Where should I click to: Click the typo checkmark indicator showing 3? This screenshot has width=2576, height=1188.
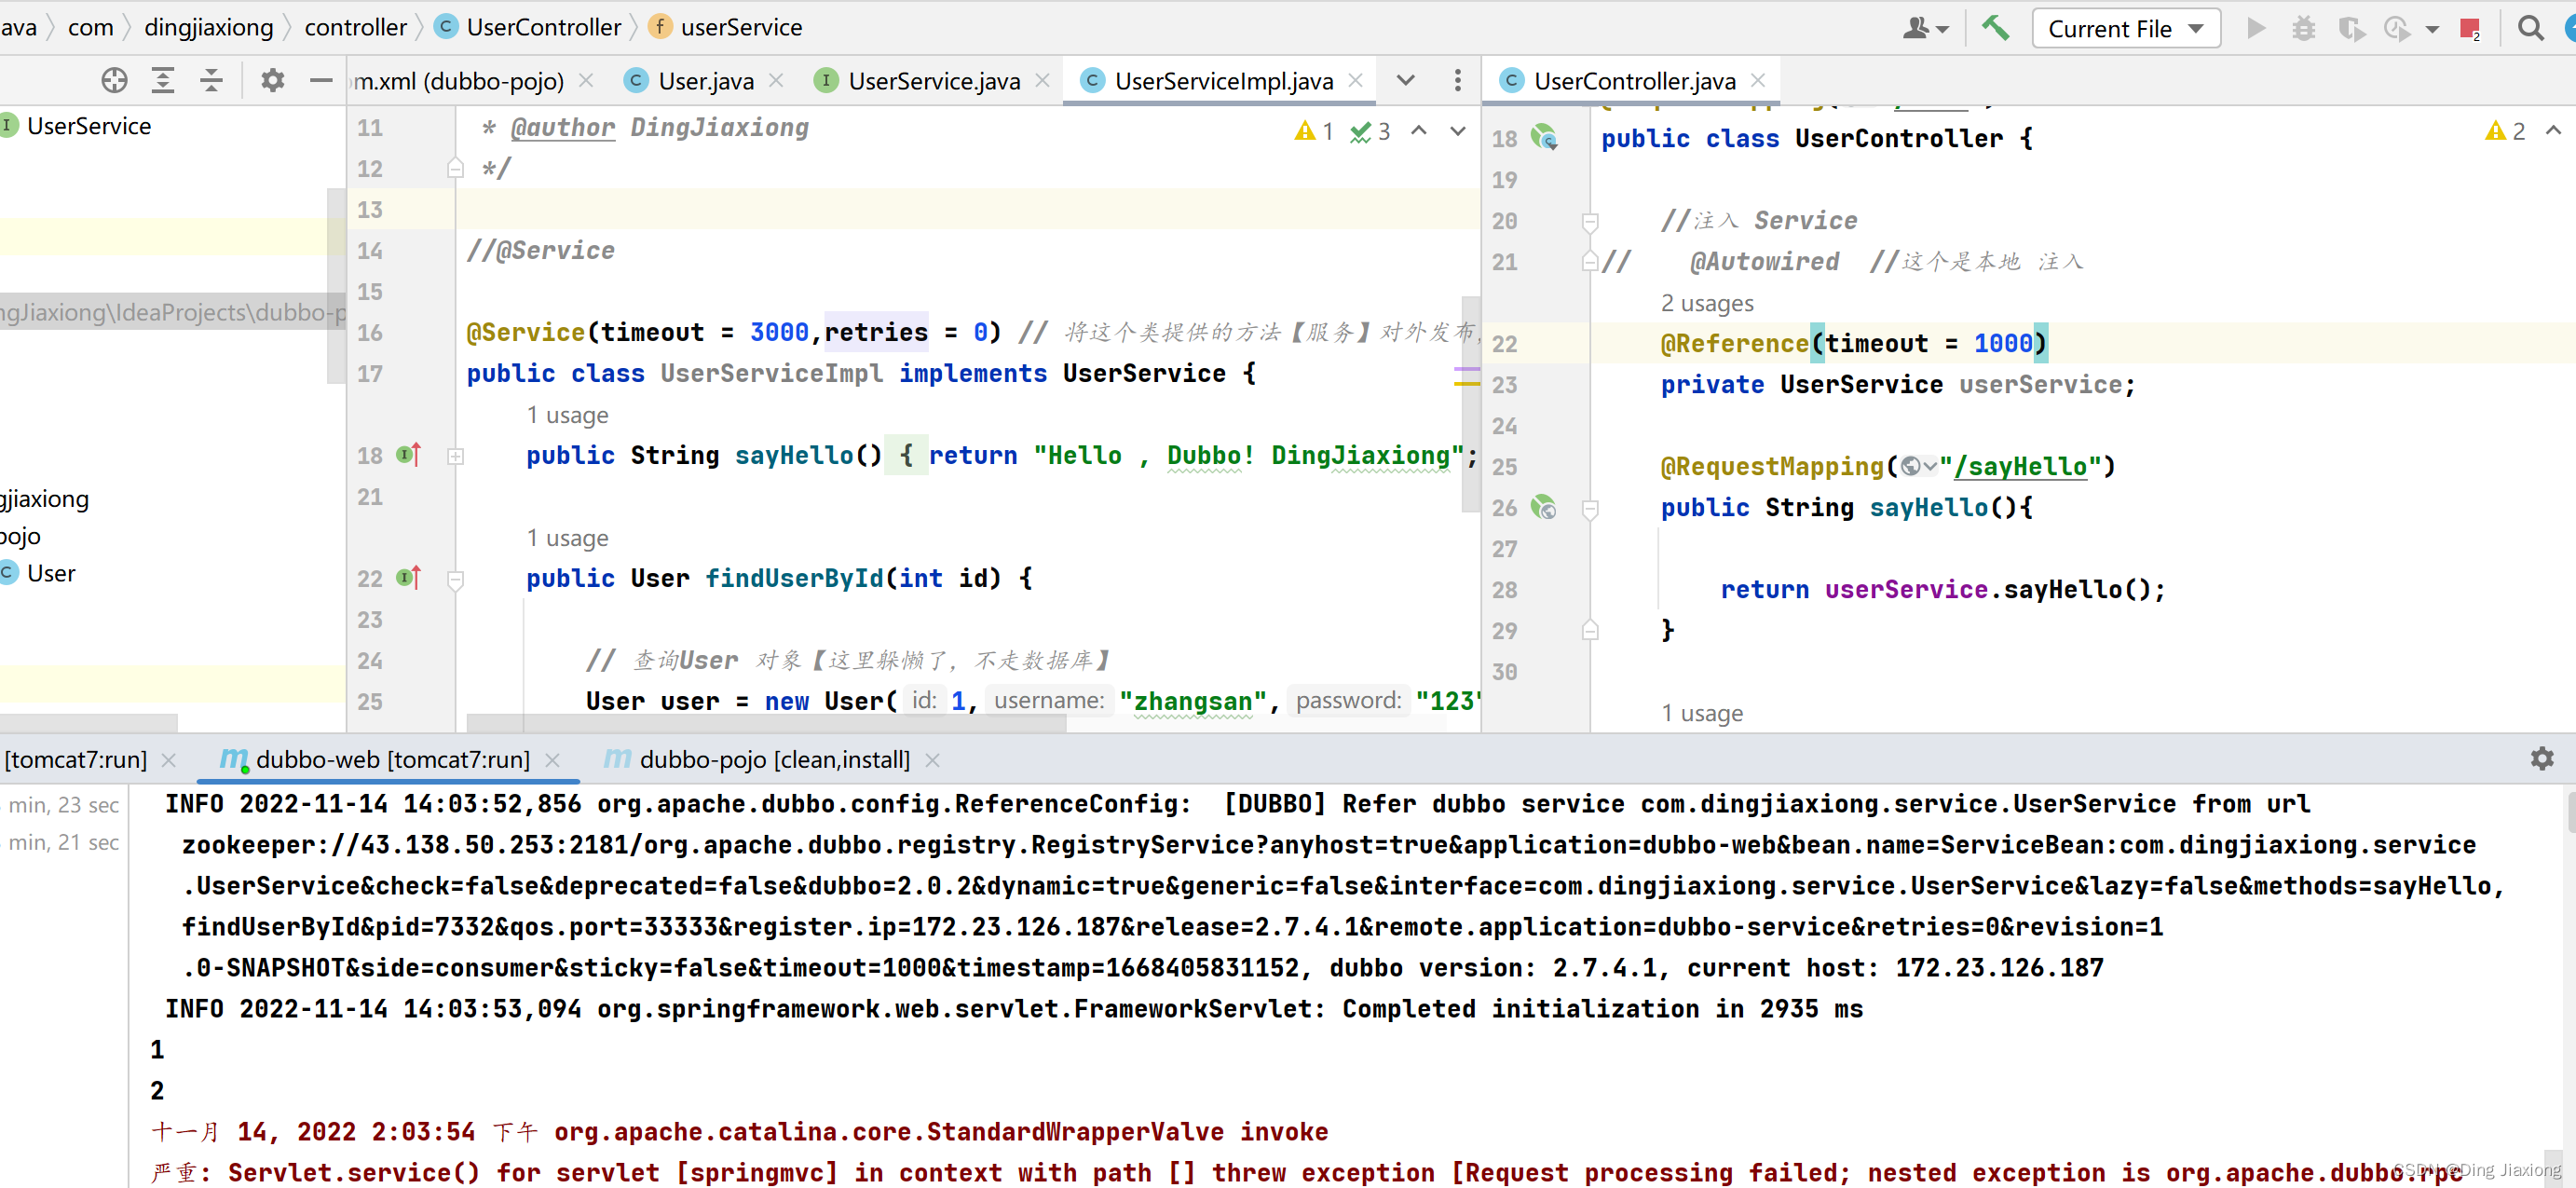click(1370, 131)
